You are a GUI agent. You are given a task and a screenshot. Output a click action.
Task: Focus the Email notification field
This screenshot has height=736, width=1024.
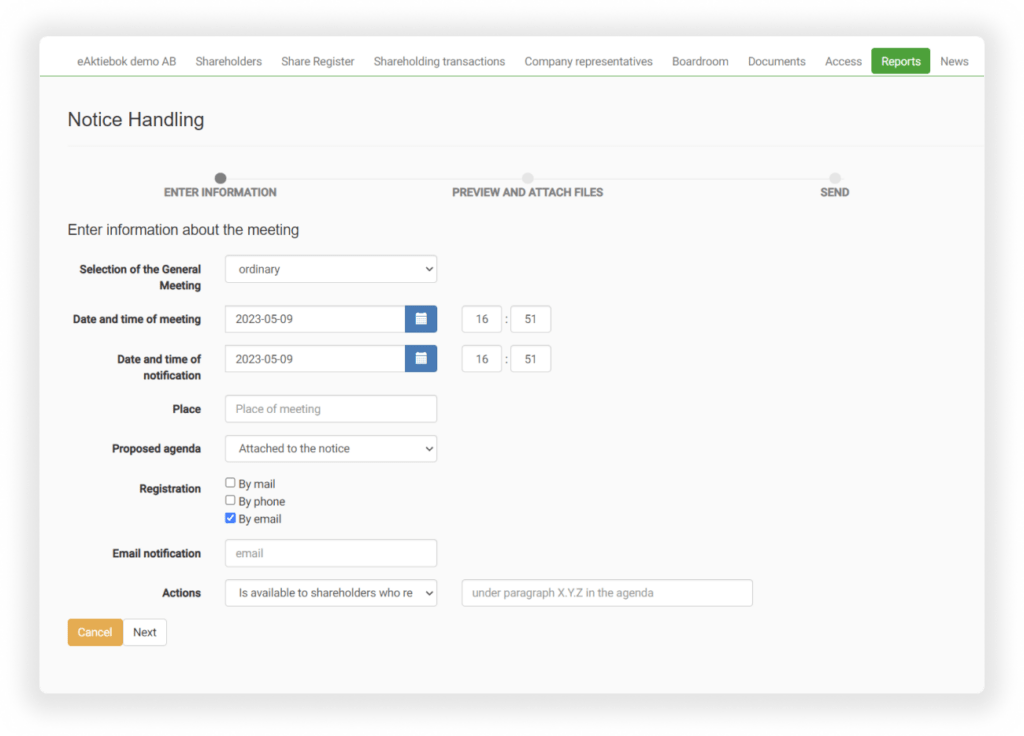point(330,553)
